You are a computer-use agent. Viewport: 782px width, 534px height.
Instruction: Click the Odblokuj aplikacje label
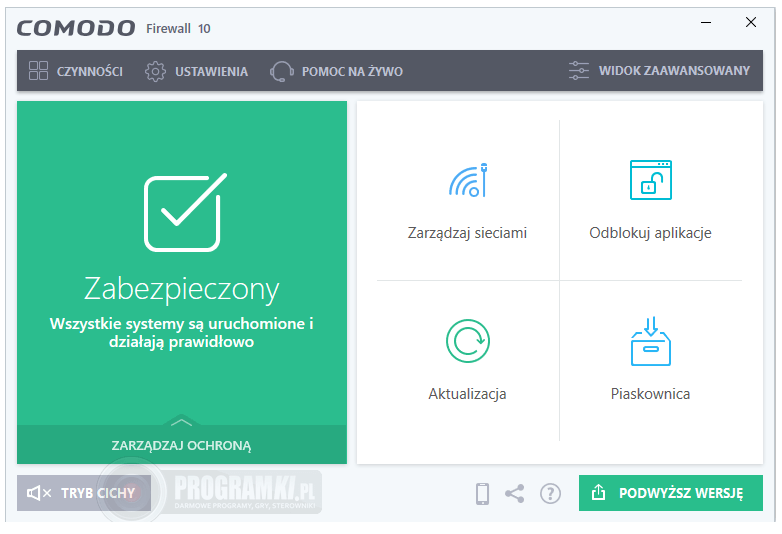coord(650,233)
